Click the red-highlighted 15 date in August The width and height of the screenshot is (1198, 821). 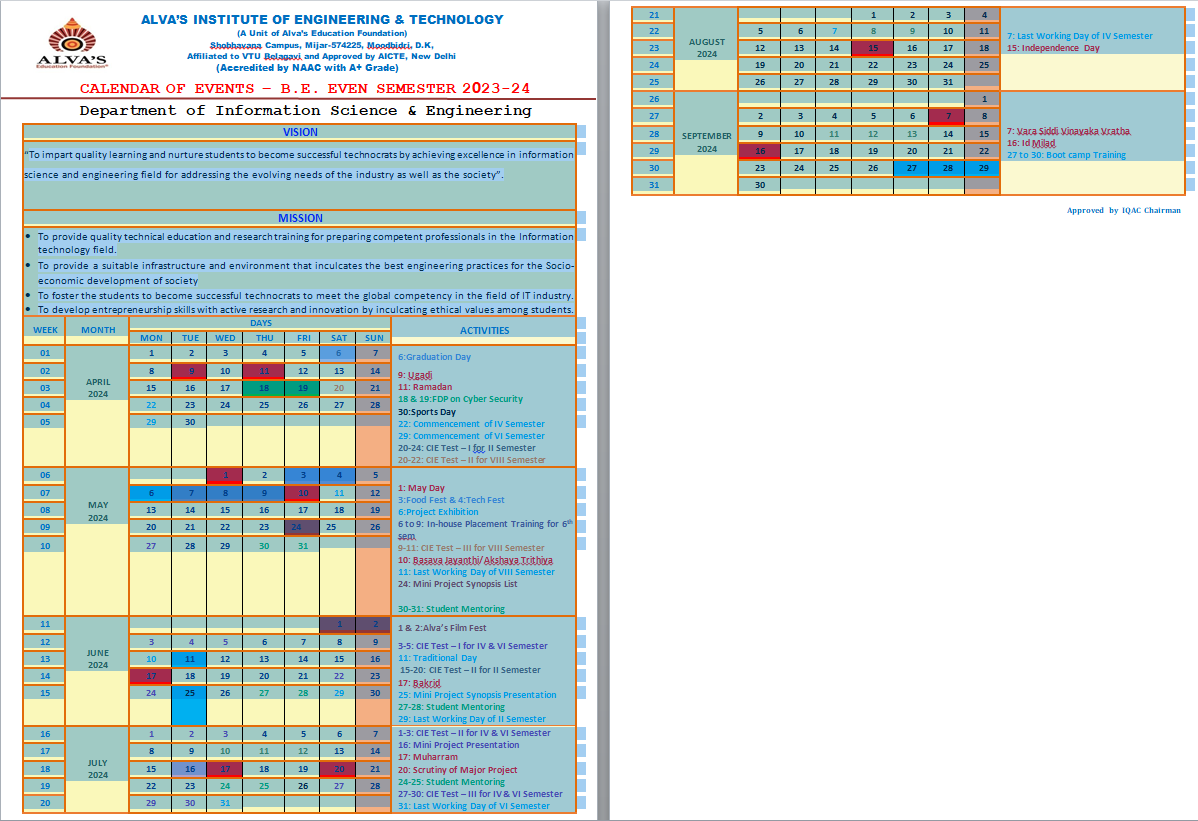[873, 48]
